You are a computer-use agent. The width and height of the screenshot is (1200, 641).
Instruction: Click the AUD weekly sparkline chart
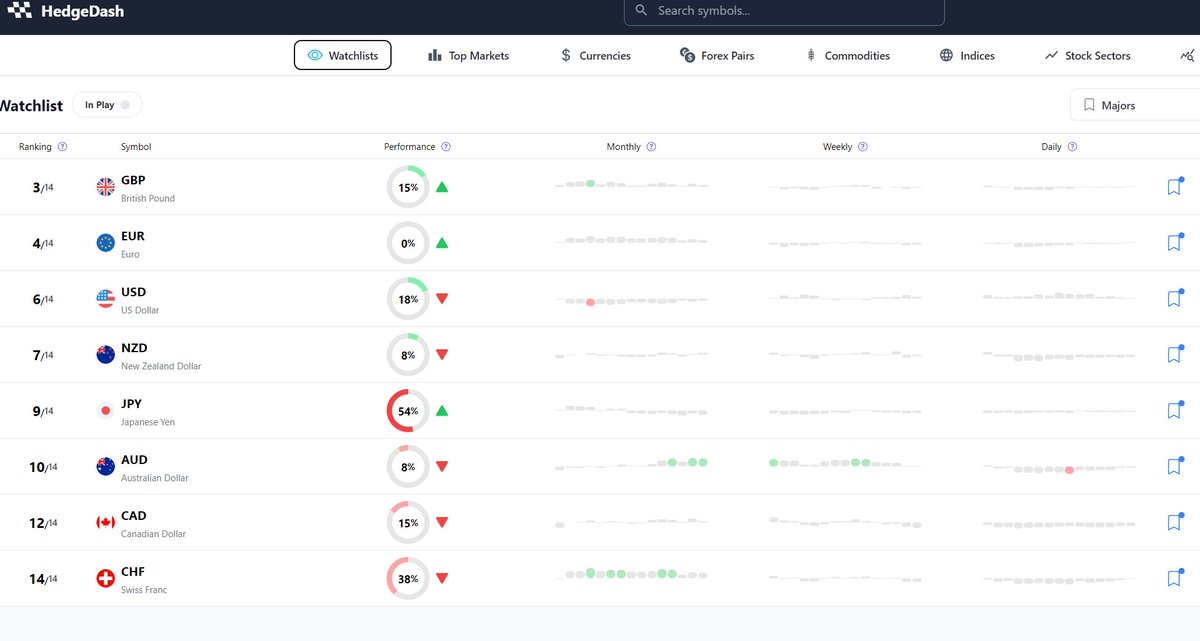click(x=845, y=464)
